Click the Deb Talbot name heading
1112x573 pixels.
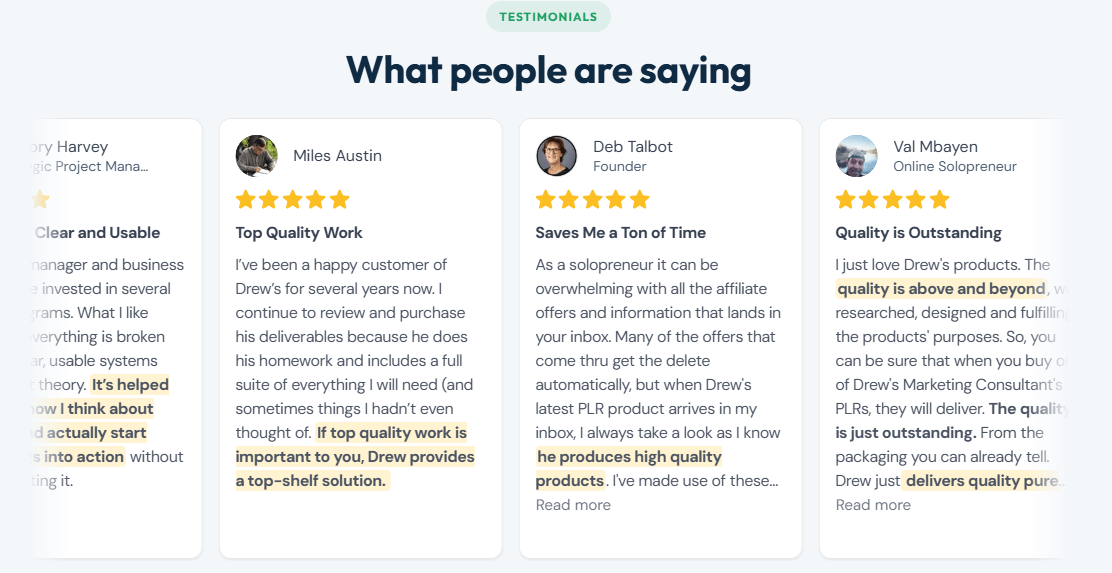pyautogui.click(x=633, y=147)
